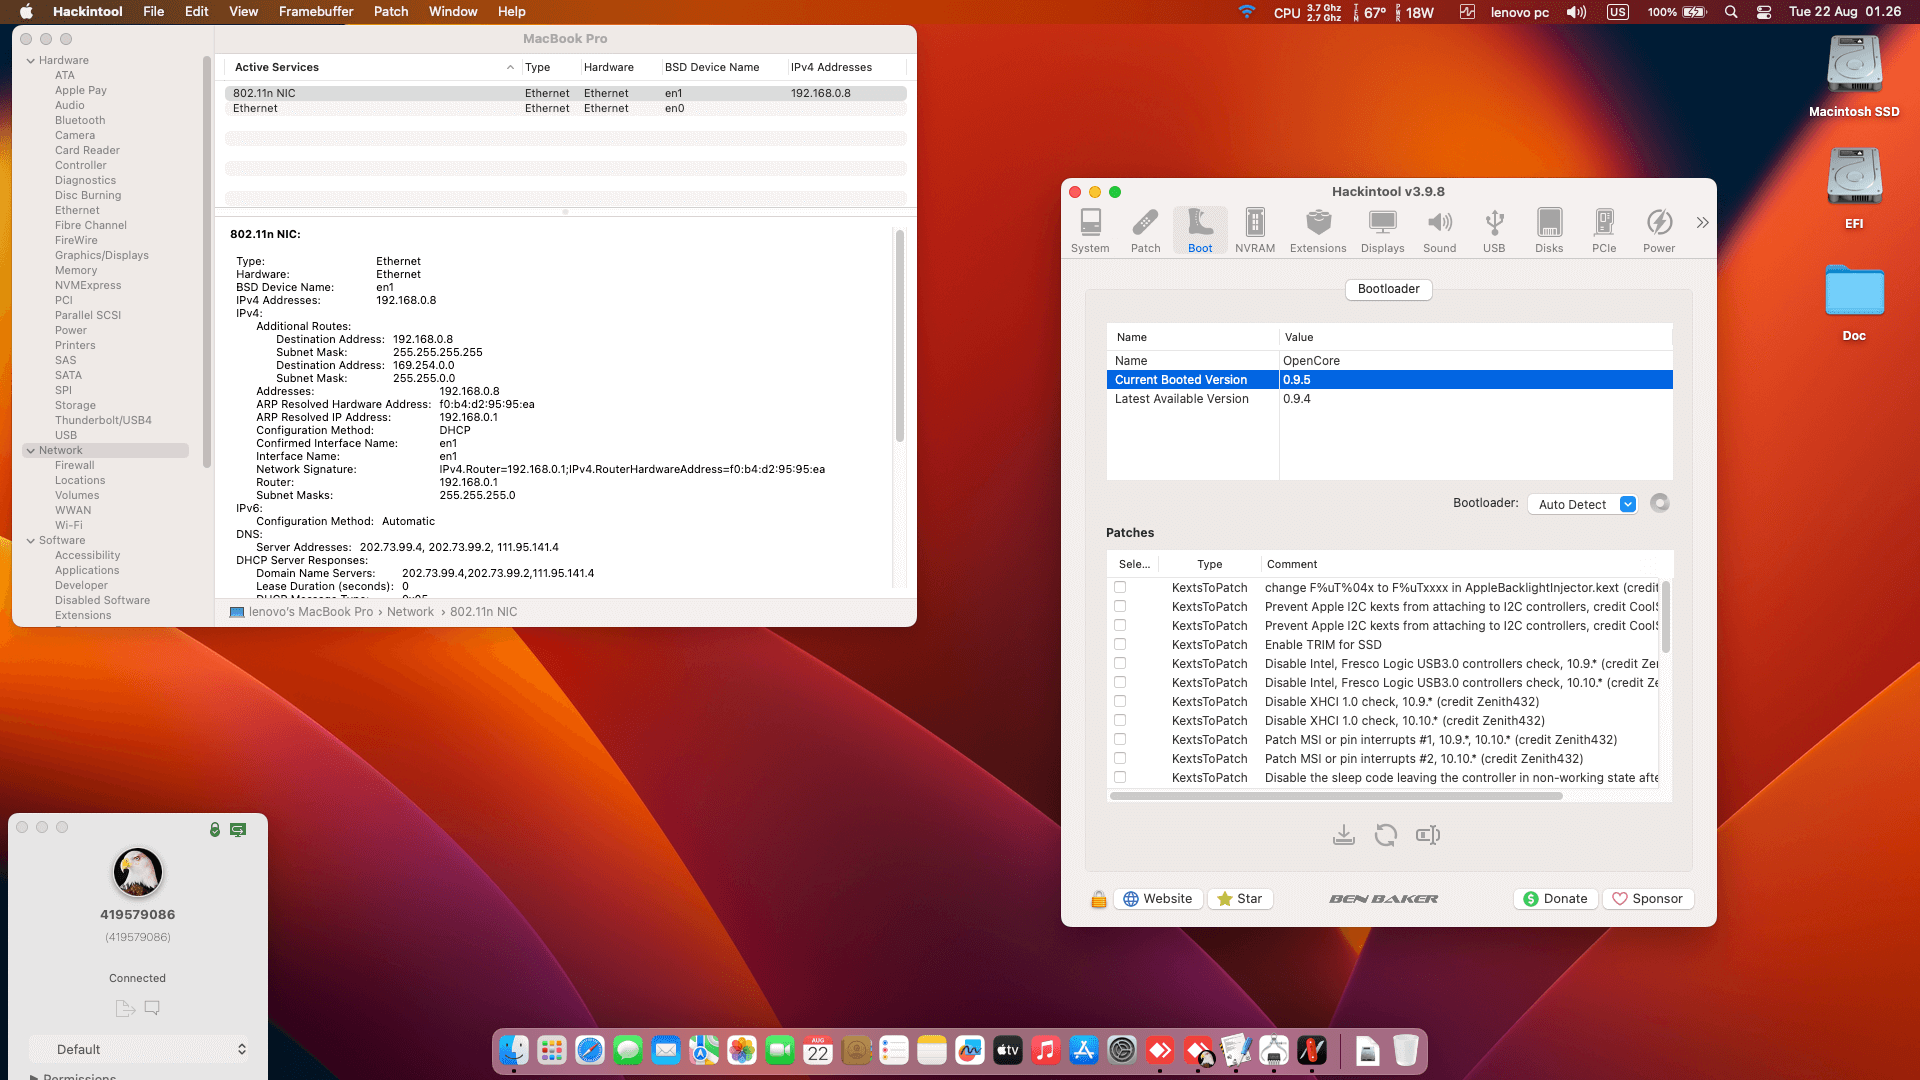Check the Fresco Logic USB3.0 10.10 patch

click(x=1120, y=683)
